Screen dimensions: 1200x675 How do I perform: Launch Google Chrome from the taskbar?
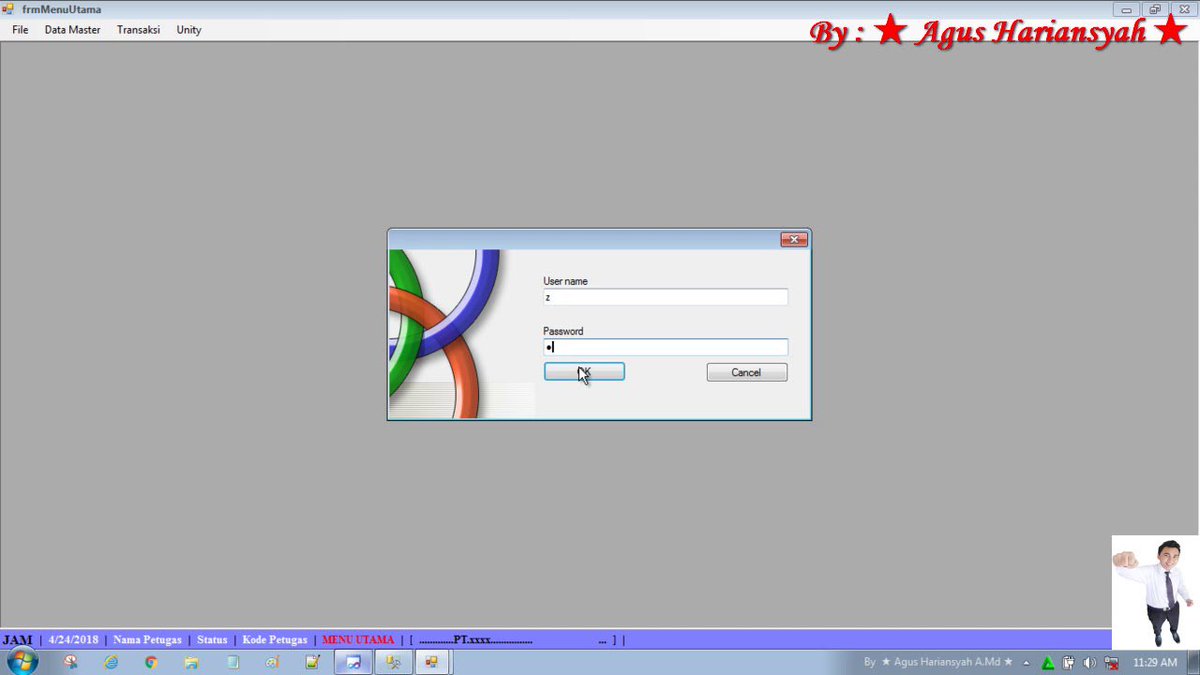(x=152, y=661)
